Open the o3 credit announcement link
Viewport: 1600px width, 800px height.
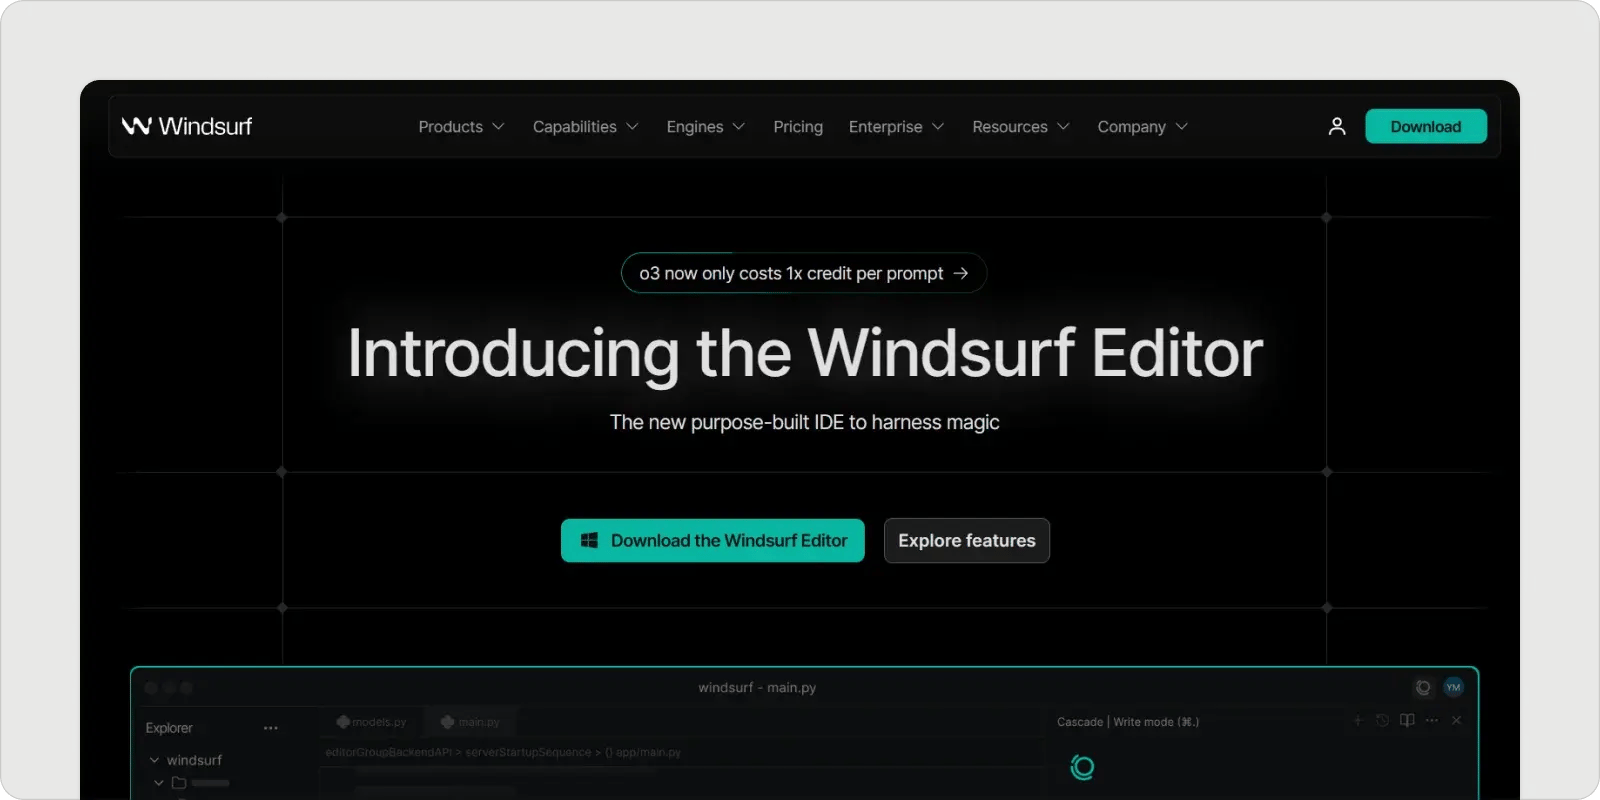(804, 273)
